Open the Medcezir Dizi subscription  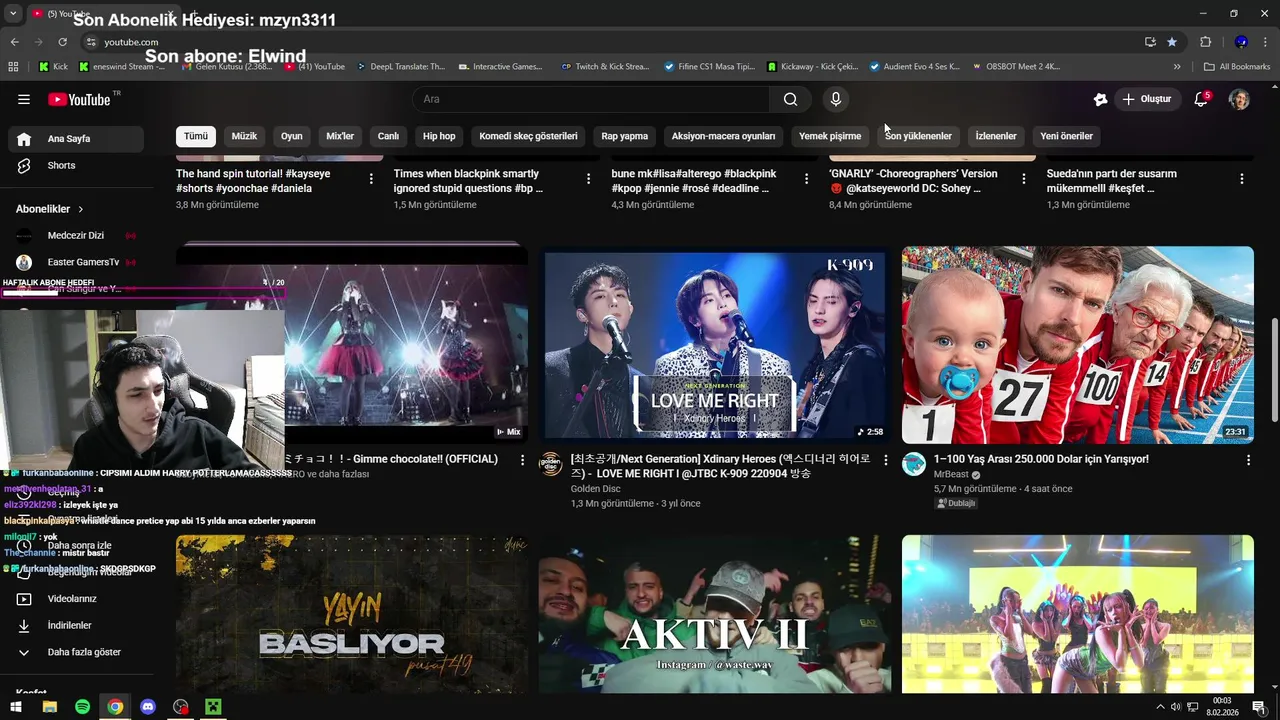pyautogui.click(x=76, y=236)
